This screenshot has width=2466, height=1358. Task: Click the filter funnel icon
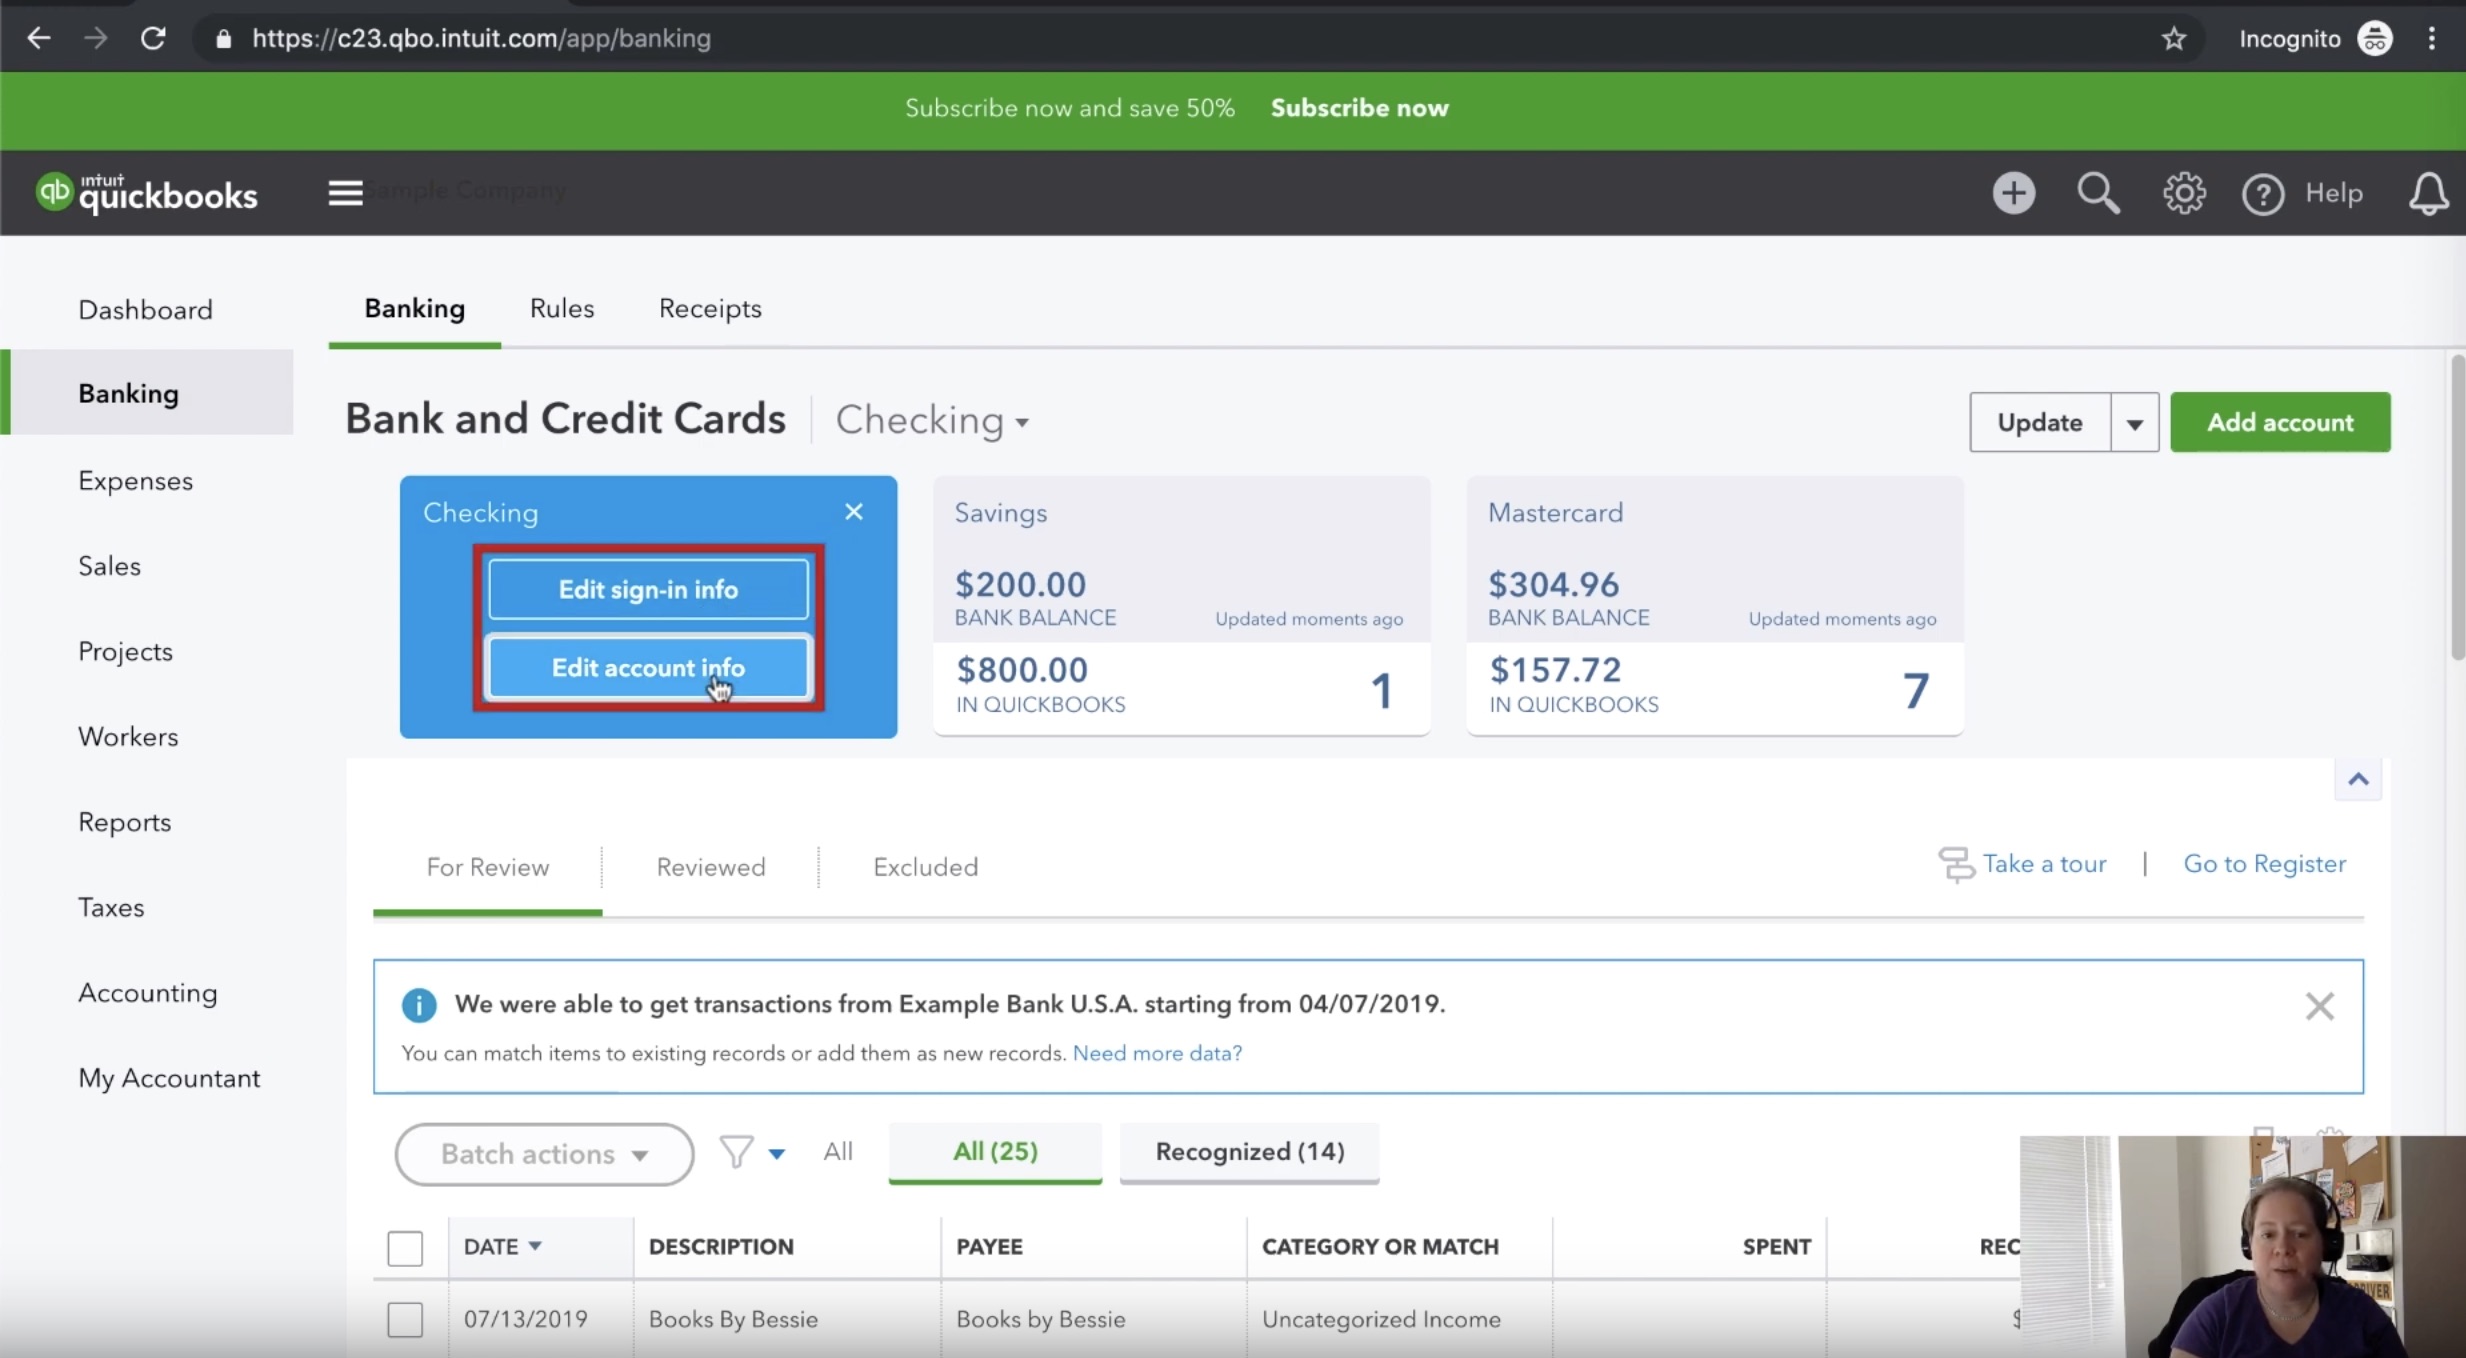(x=736, y=1152)
